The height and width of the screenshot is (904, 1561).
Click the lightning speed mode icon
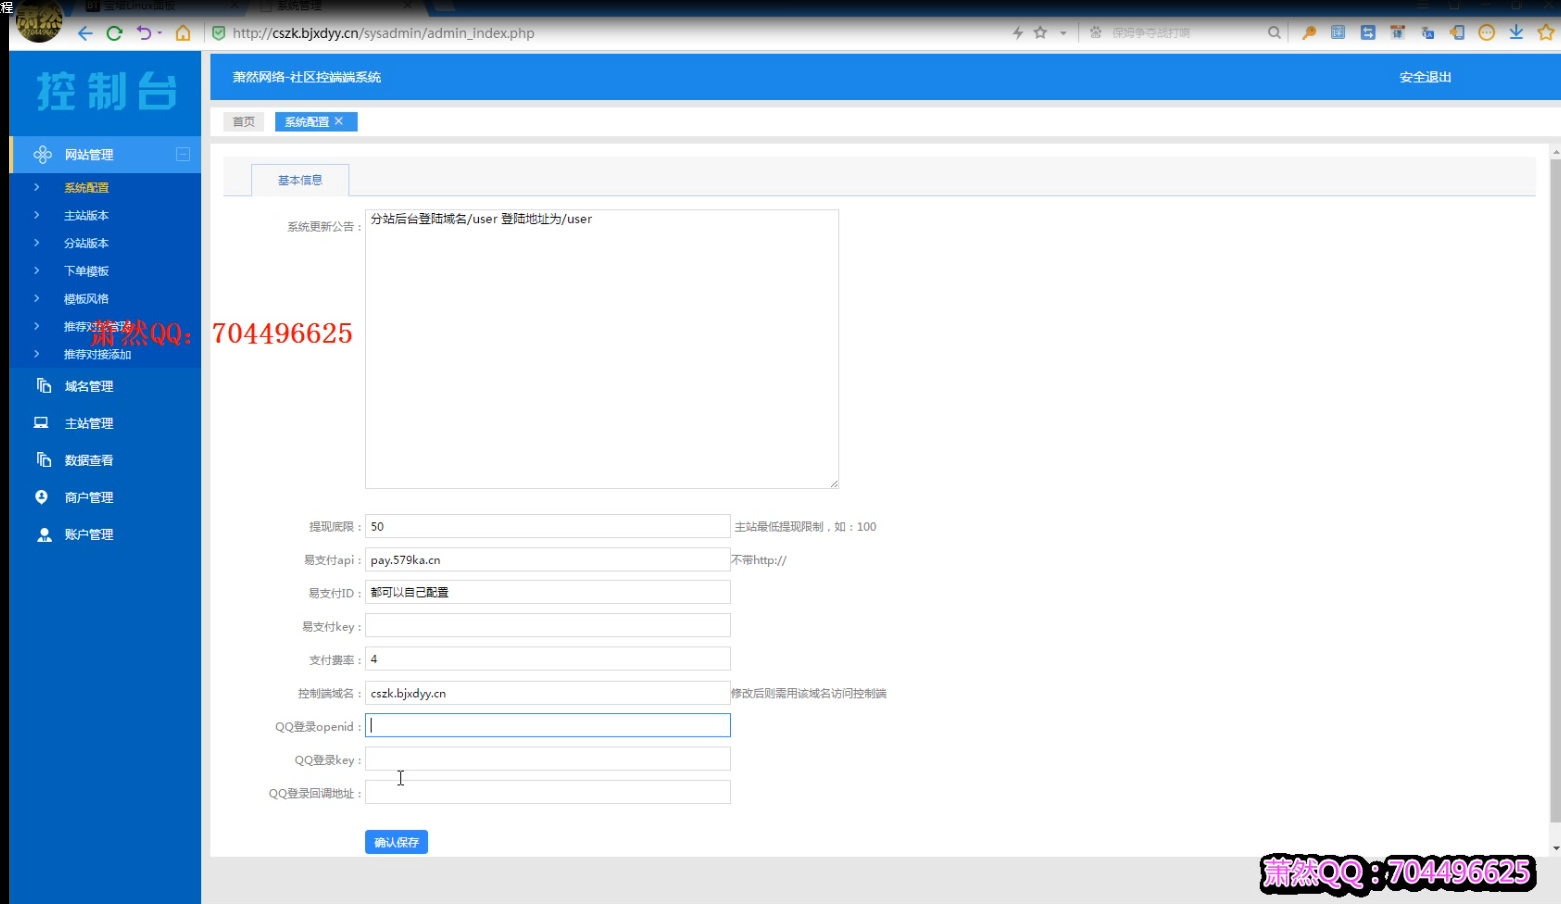point(1018,33)
